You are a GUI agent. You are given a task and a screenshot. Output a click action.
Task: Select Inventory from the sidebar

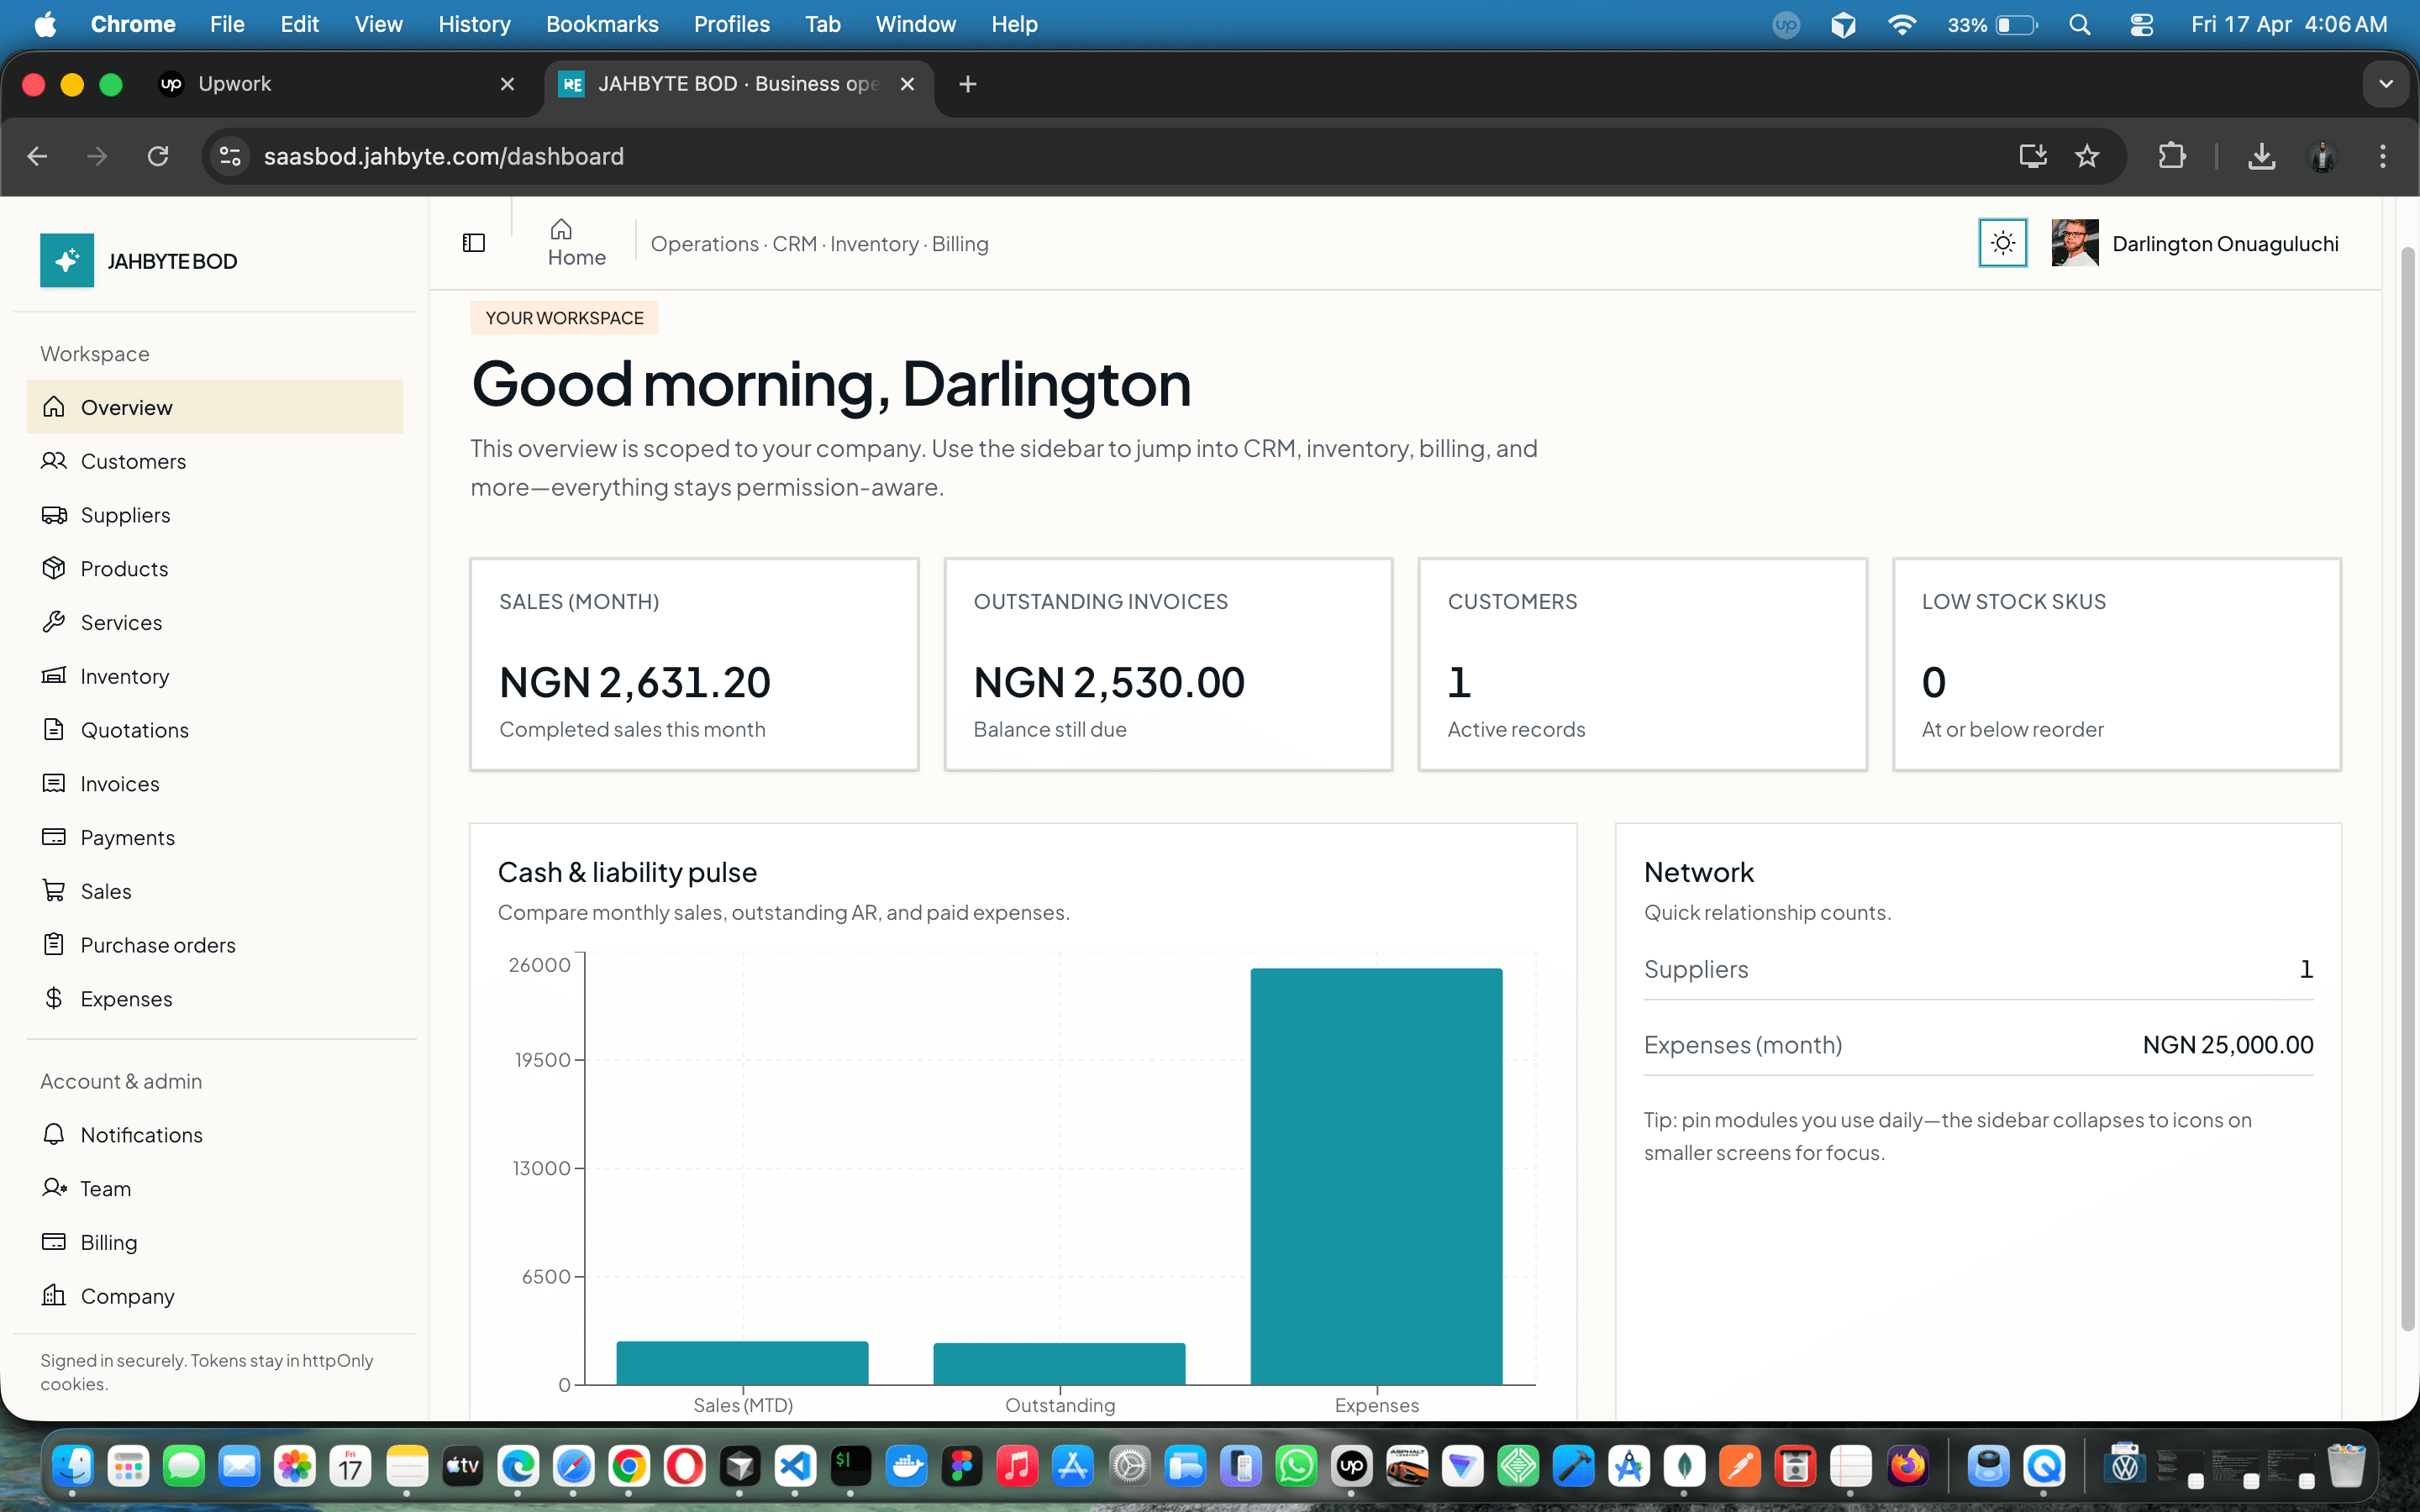124,676
